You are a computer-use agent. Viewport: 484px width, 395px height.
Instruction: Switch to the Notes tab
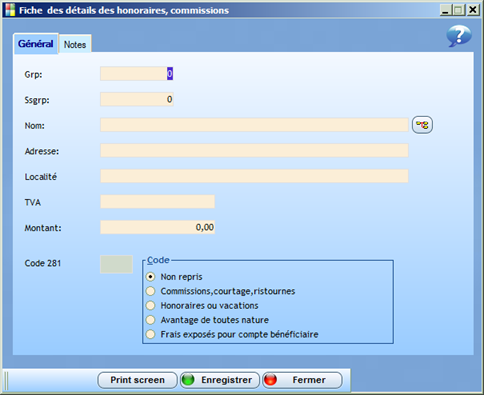[75, 44]
